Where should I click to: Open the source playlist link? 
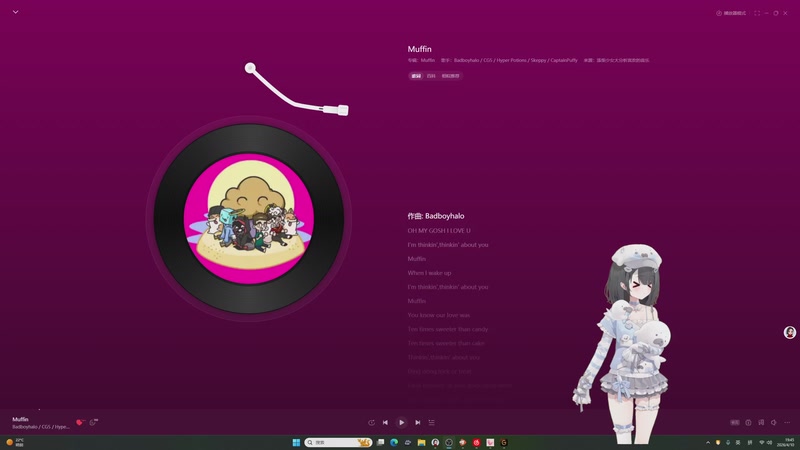tap(623, 60)
